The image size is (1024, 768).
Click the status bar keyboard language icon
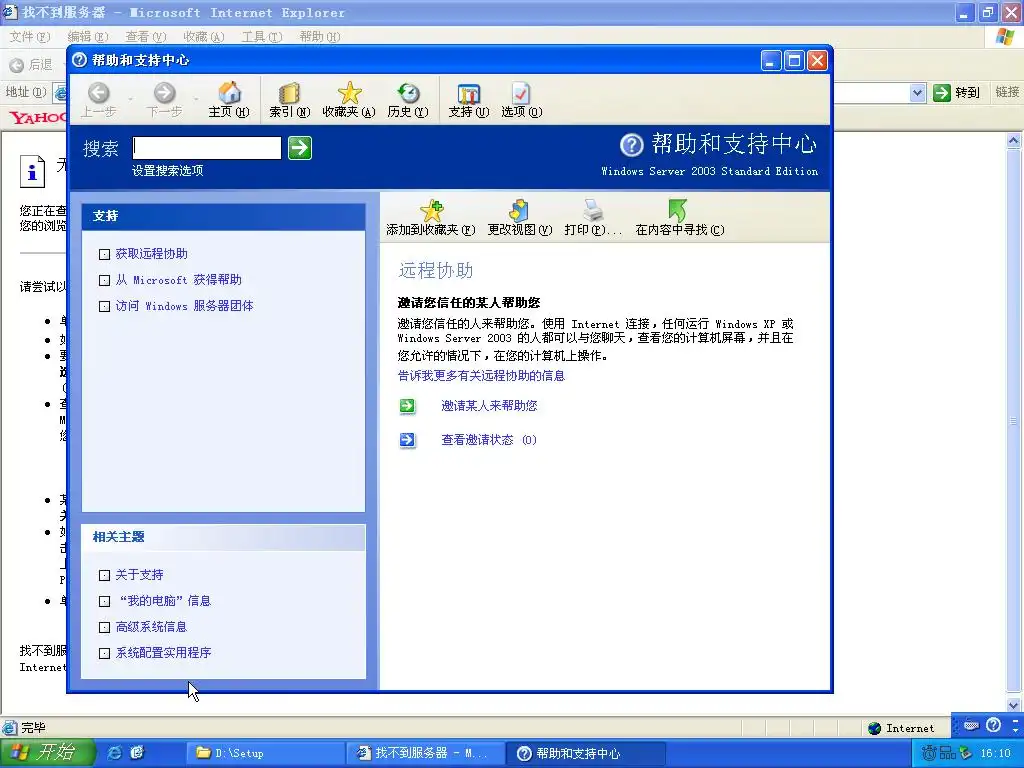[x=971, y=725]
